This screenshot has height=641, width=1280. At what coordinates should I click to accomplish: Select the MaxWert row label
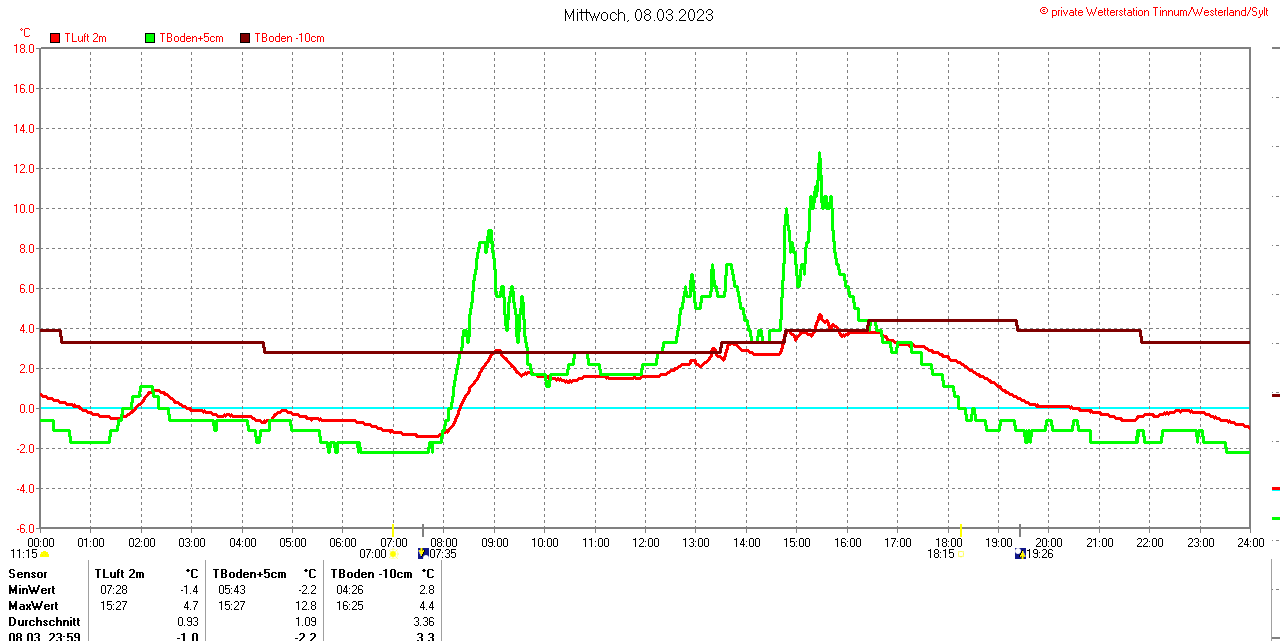(33, 606)
